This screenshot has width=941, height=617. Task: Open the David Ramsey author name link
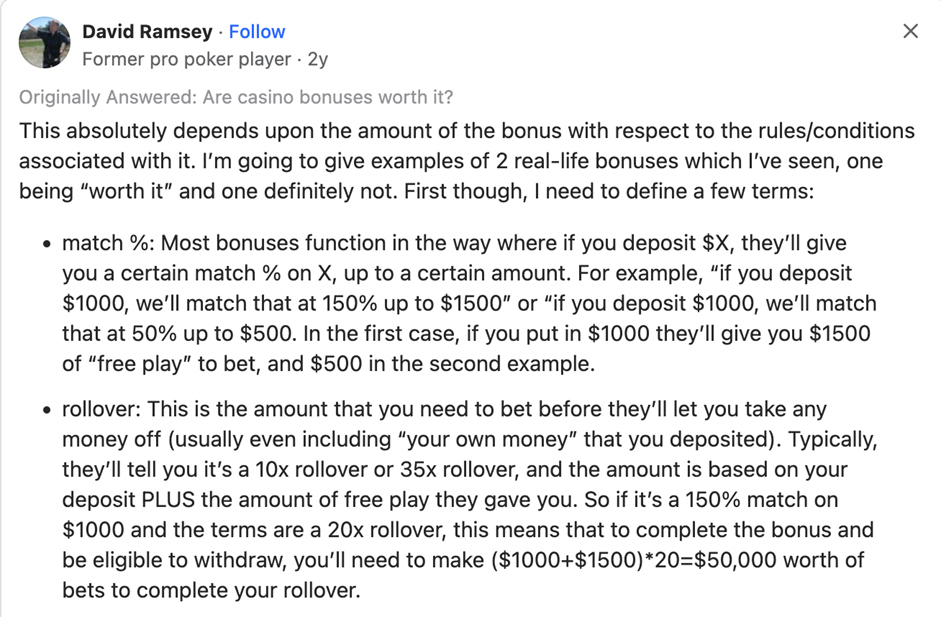147,32
